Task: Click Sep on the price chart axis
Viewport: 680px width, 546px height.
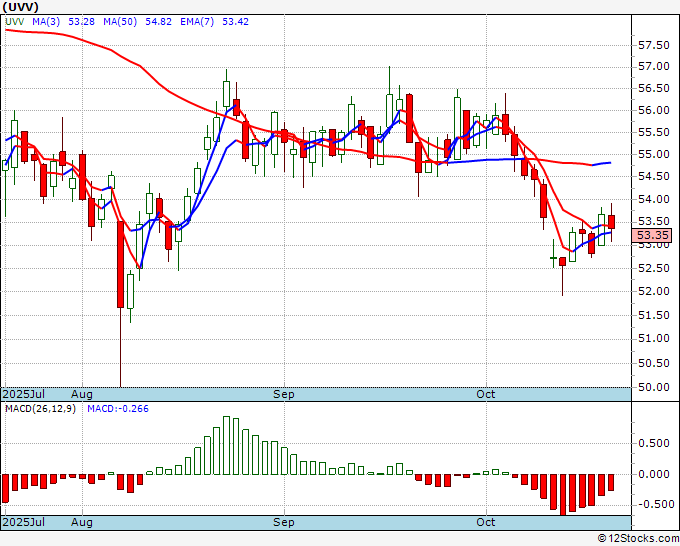Action: [x=284, y=394]
